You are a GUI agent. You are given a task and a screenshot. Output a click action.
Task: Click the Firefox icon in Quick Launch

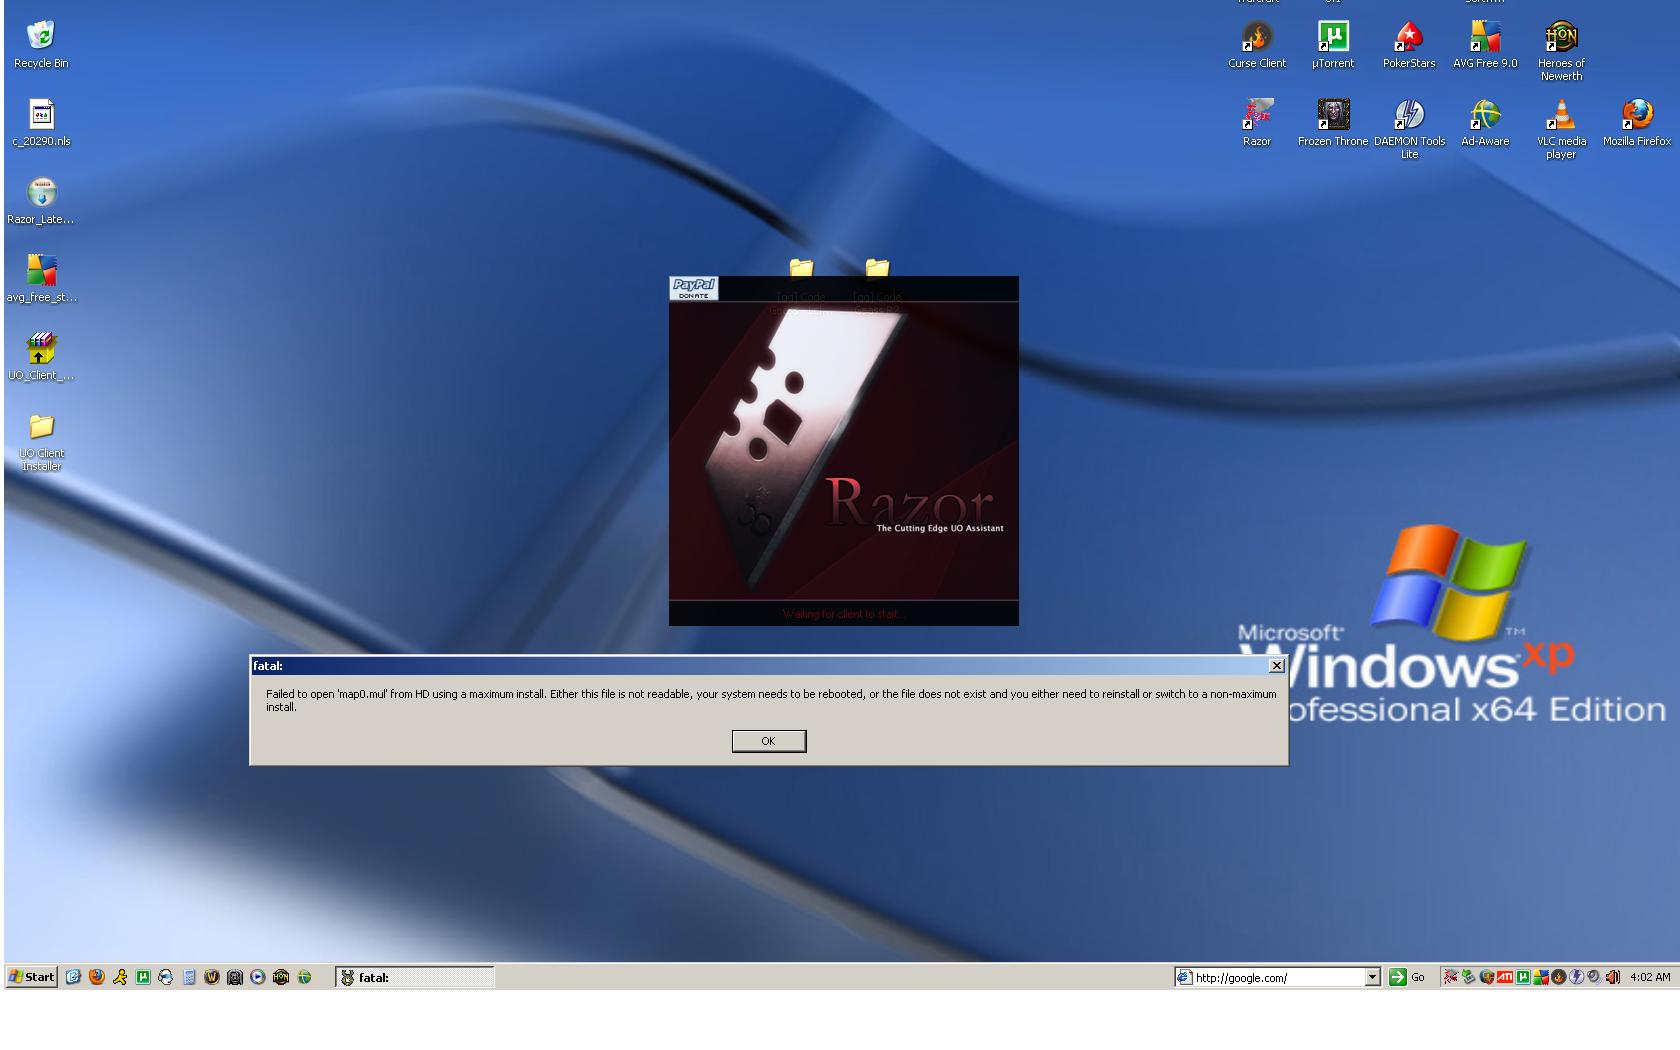(x=97, y=977)
